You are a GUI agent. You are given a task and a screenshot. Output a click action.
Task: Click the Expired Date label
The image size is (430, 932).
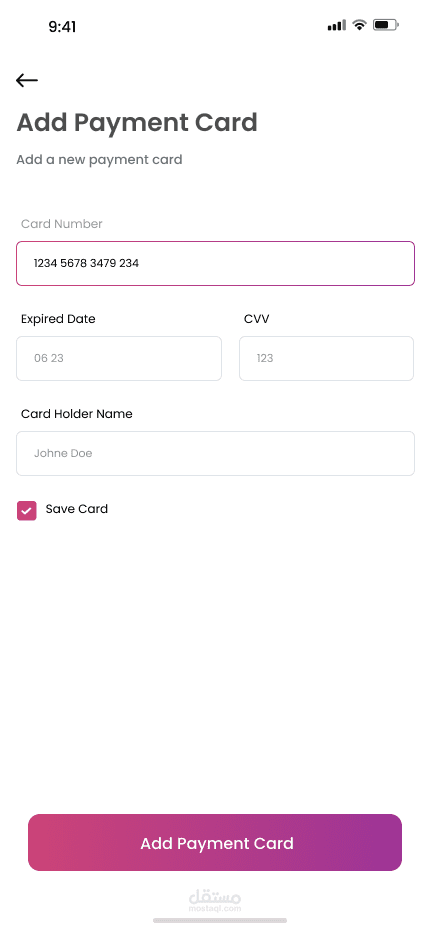58,319
